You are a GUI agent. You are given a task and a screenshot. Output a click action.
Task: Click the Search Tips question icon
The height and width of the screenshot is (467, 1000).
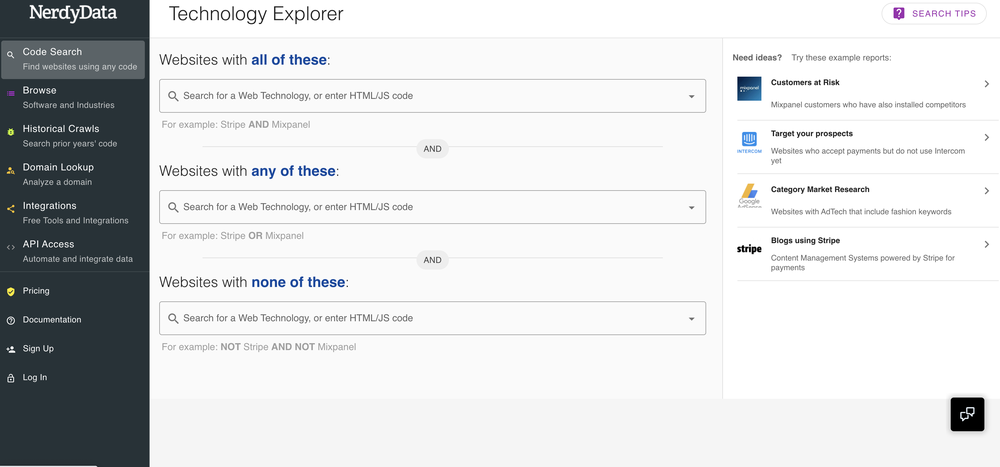[x=899, y=13]
